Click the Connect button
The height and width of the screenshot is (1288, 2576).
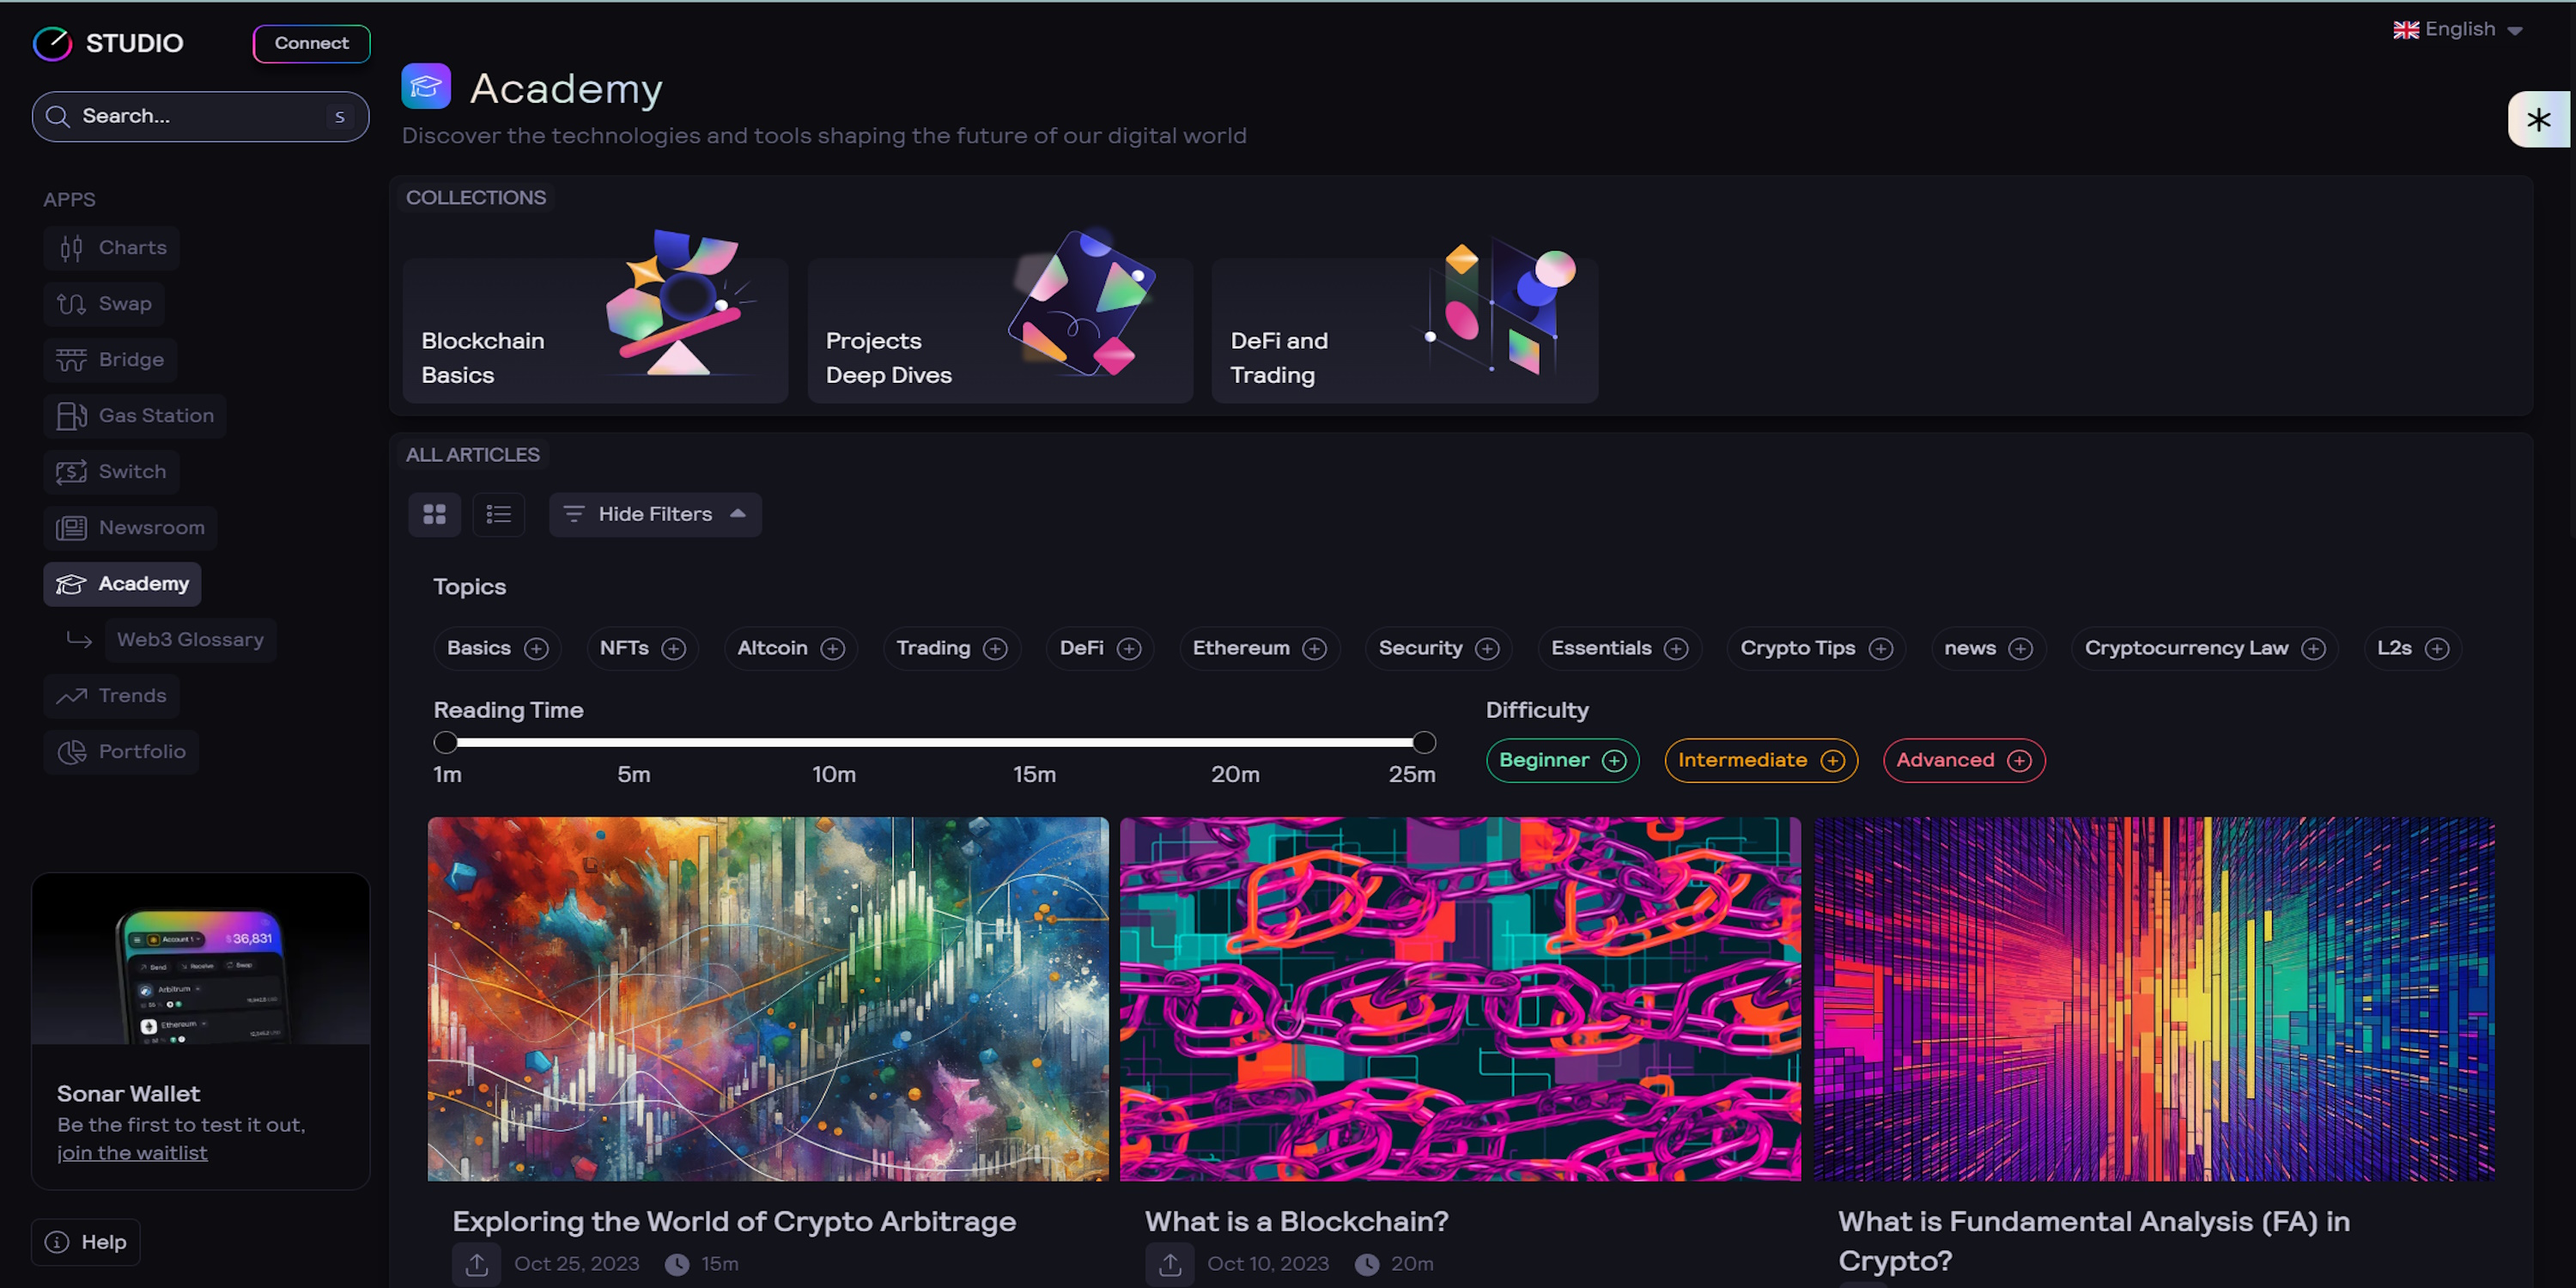point(311,43)
